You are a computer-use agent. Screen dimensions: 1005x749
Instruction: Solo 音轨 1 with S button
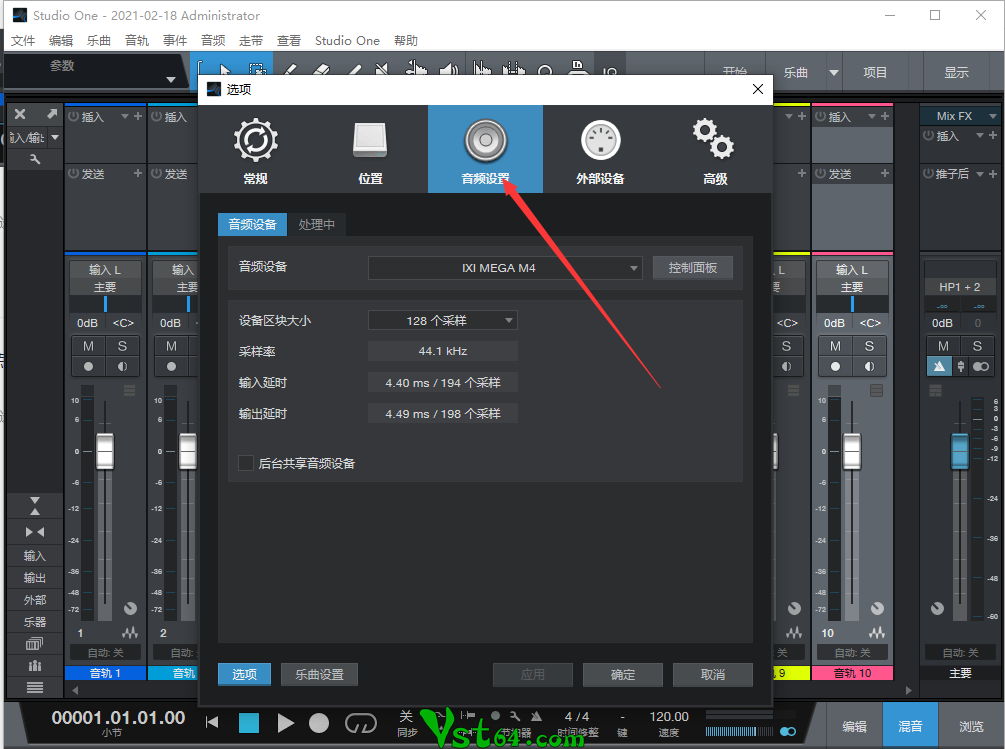122,346
